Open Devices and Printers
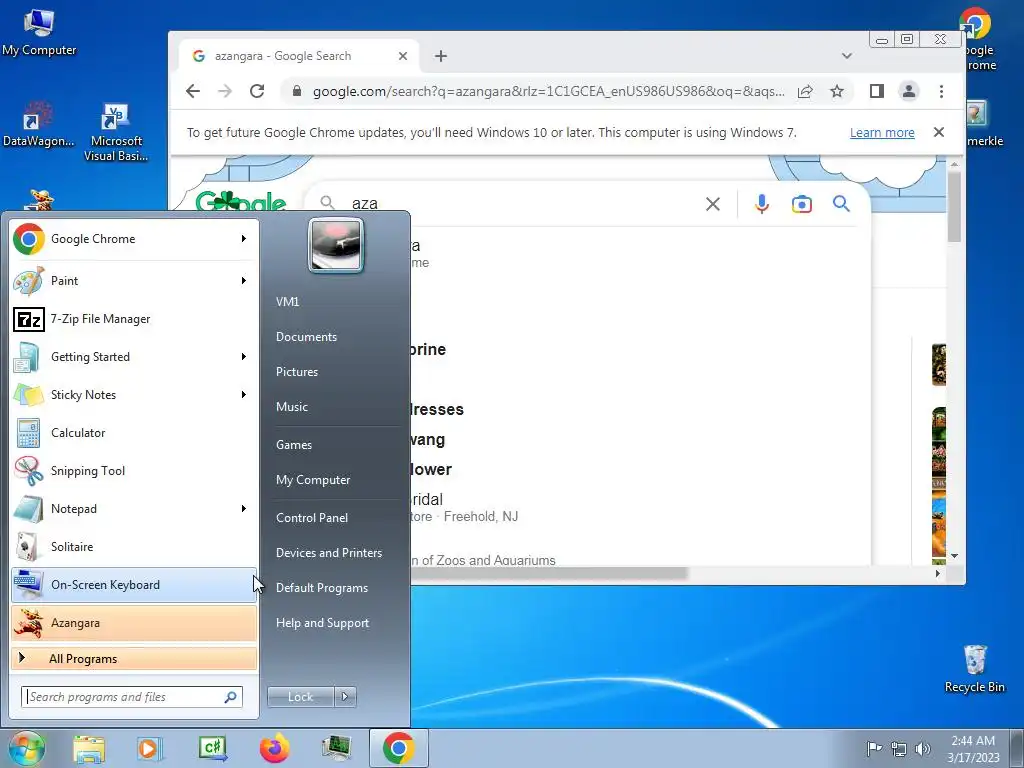This screenshot has height=768, width=1024. point(328,552)
